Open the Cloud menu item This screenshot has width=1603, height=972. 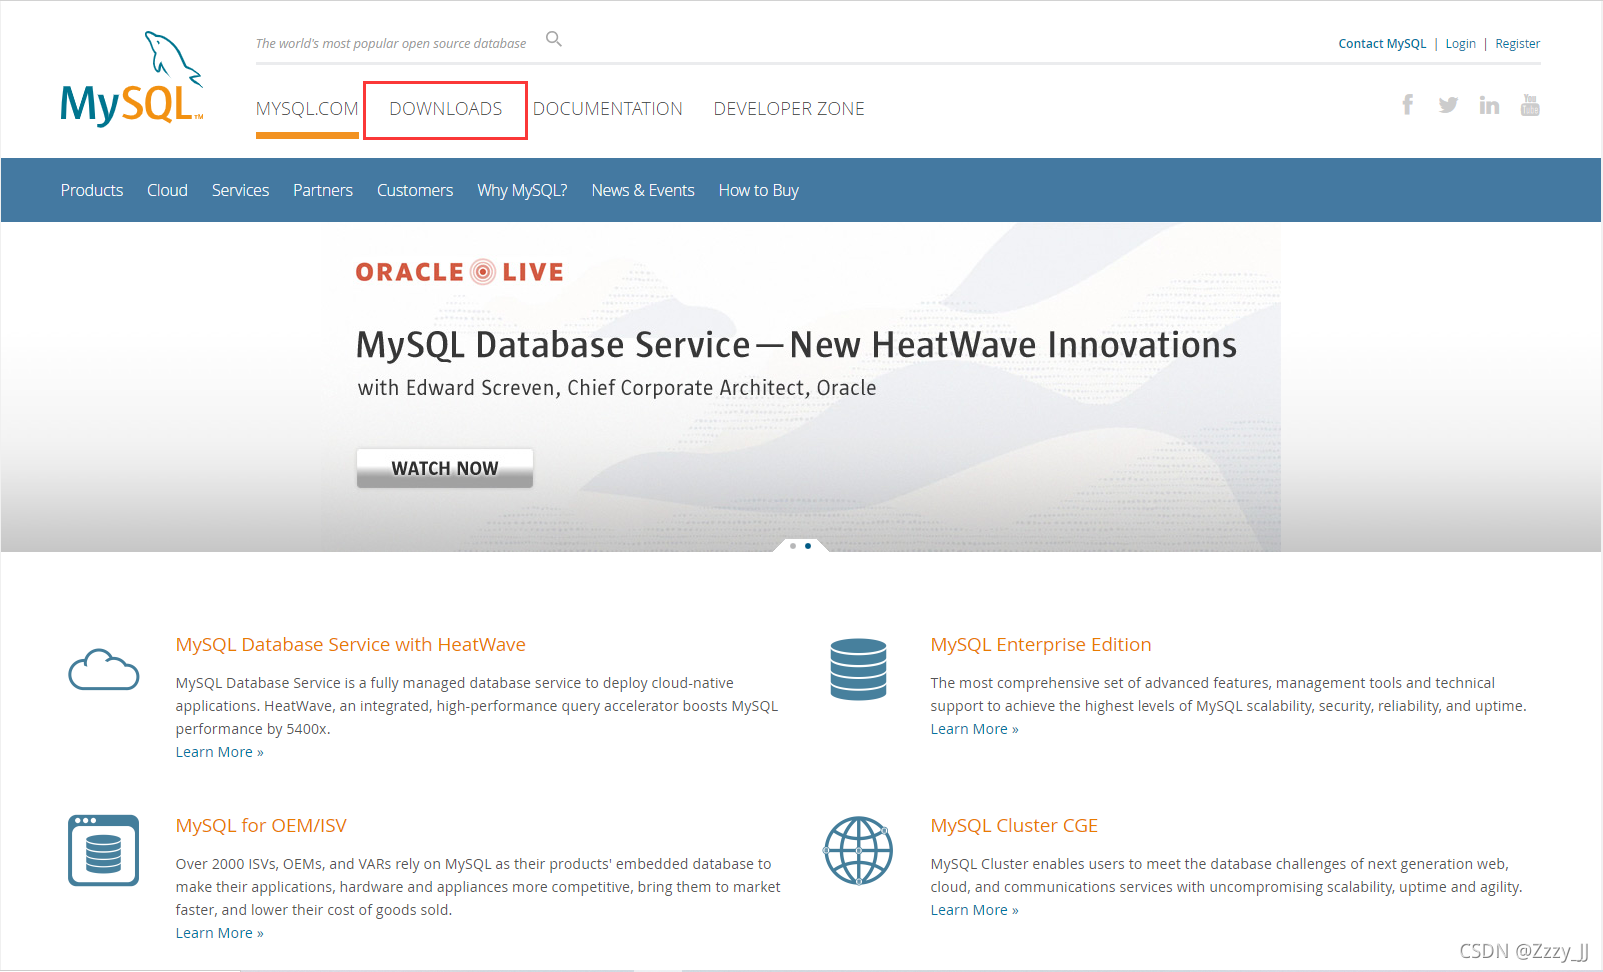click(167, 190)
